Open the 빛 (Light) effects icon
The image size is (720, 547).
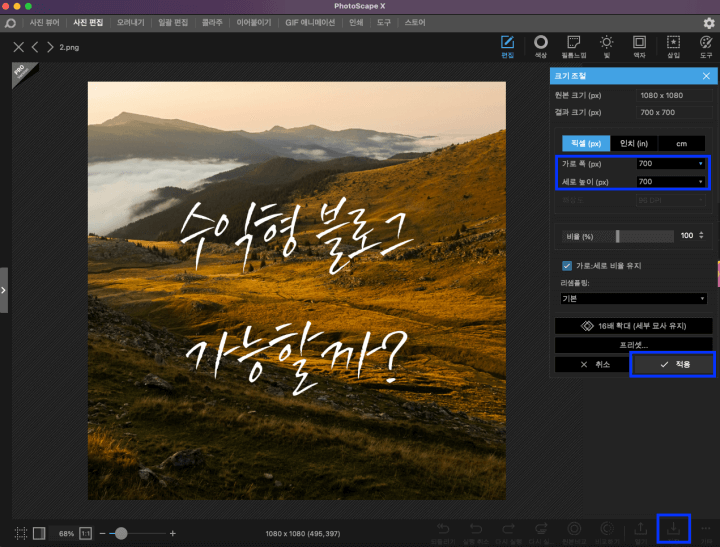point(607,46)
